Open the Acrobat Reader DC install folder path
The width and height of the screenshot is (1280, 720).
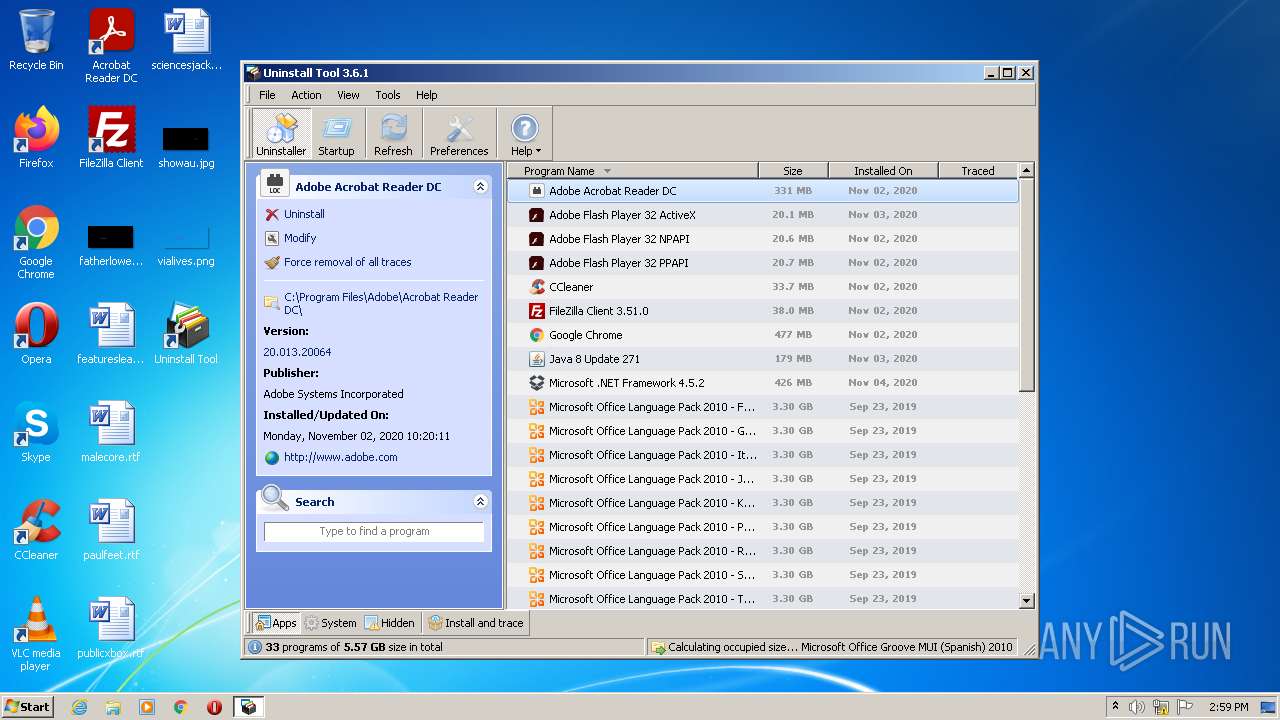381,303
